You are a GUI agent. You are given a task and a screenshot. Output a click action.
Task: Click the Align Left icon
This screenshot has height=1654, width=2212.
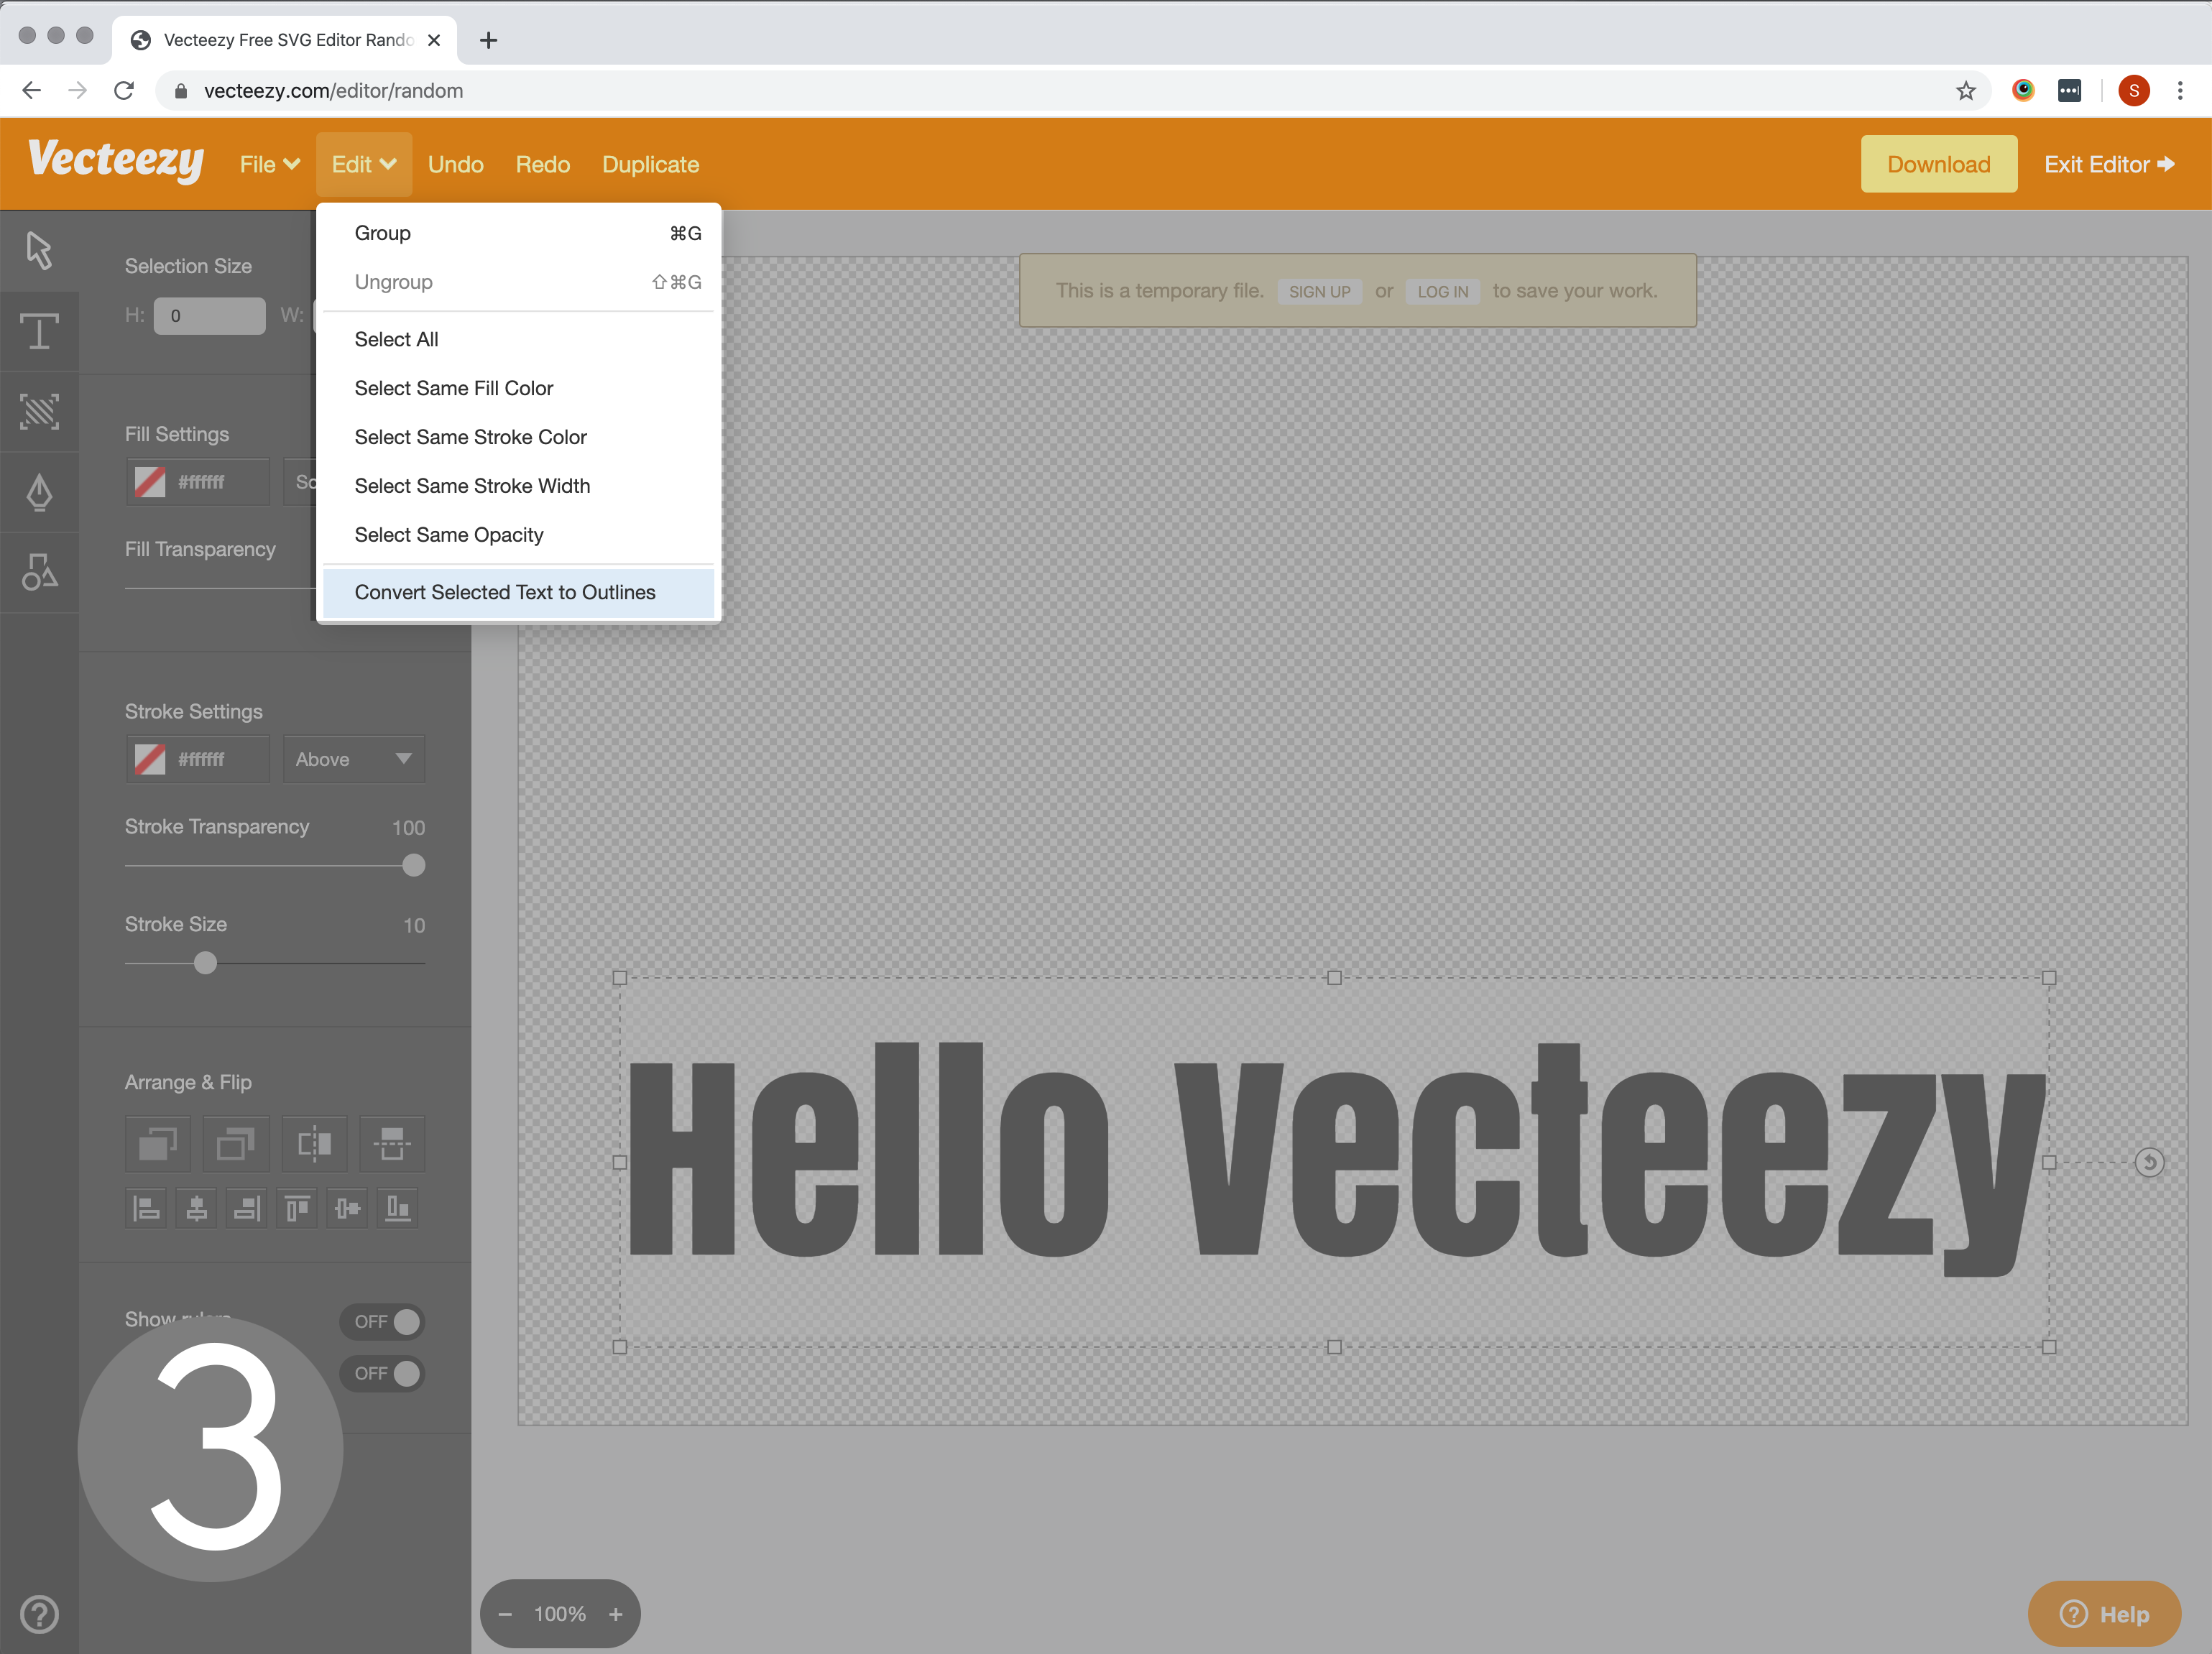[147, 1208]
